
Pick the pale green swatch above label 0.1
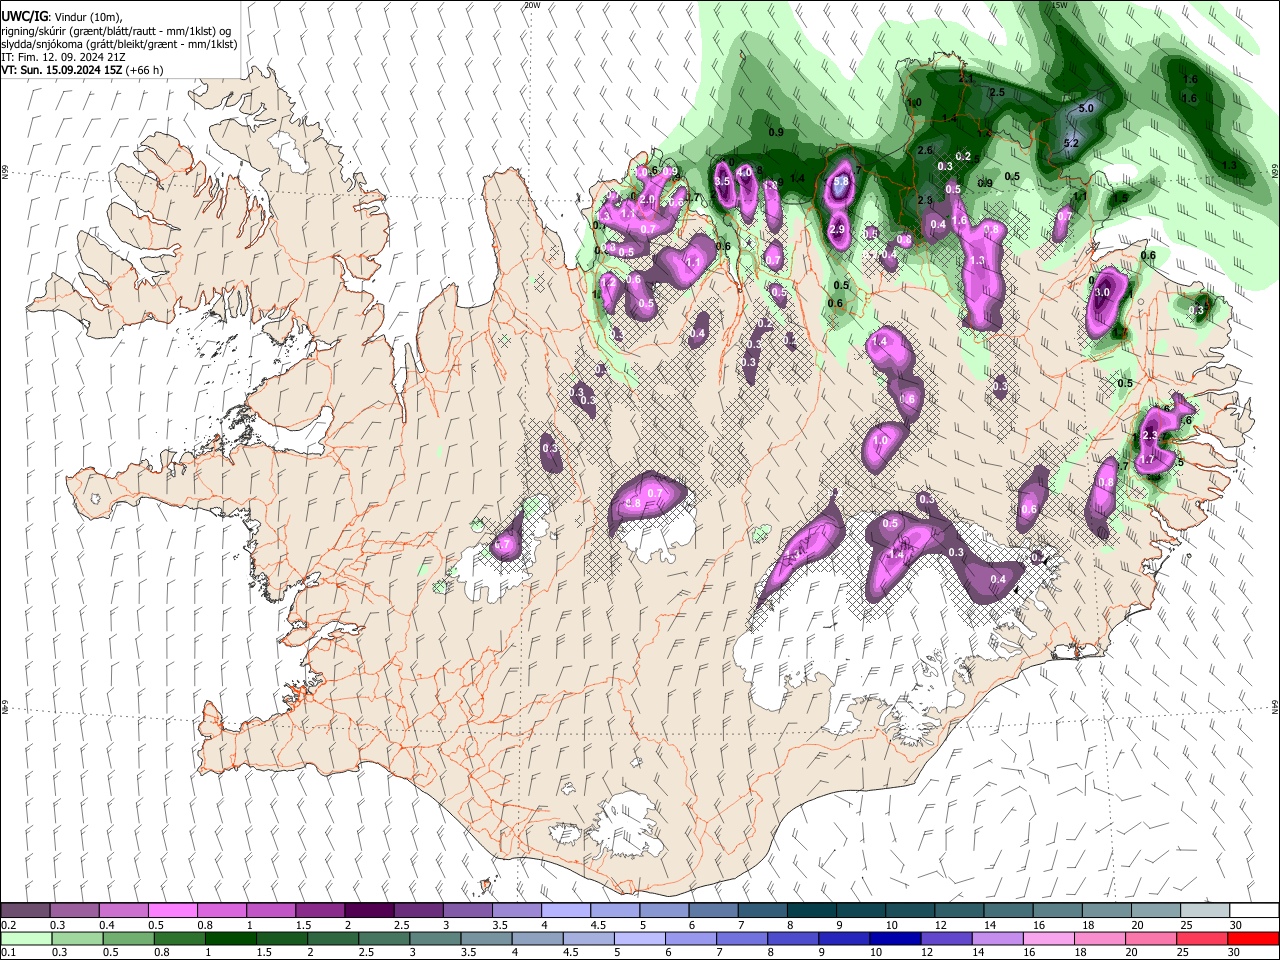(25, 939)
